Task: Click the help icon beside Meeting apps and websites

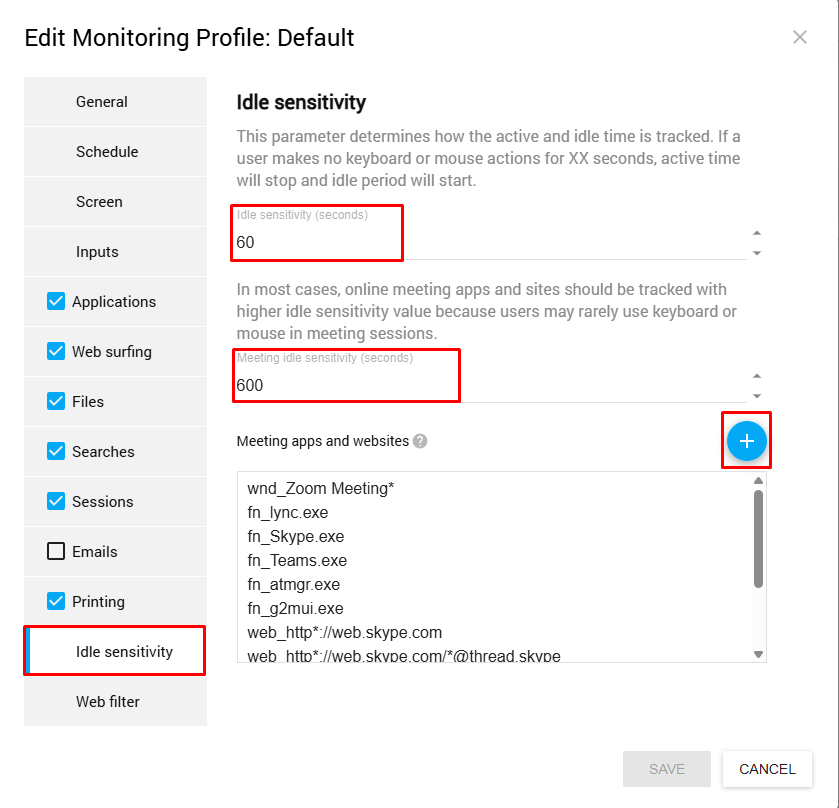Action: coord(420,441)
